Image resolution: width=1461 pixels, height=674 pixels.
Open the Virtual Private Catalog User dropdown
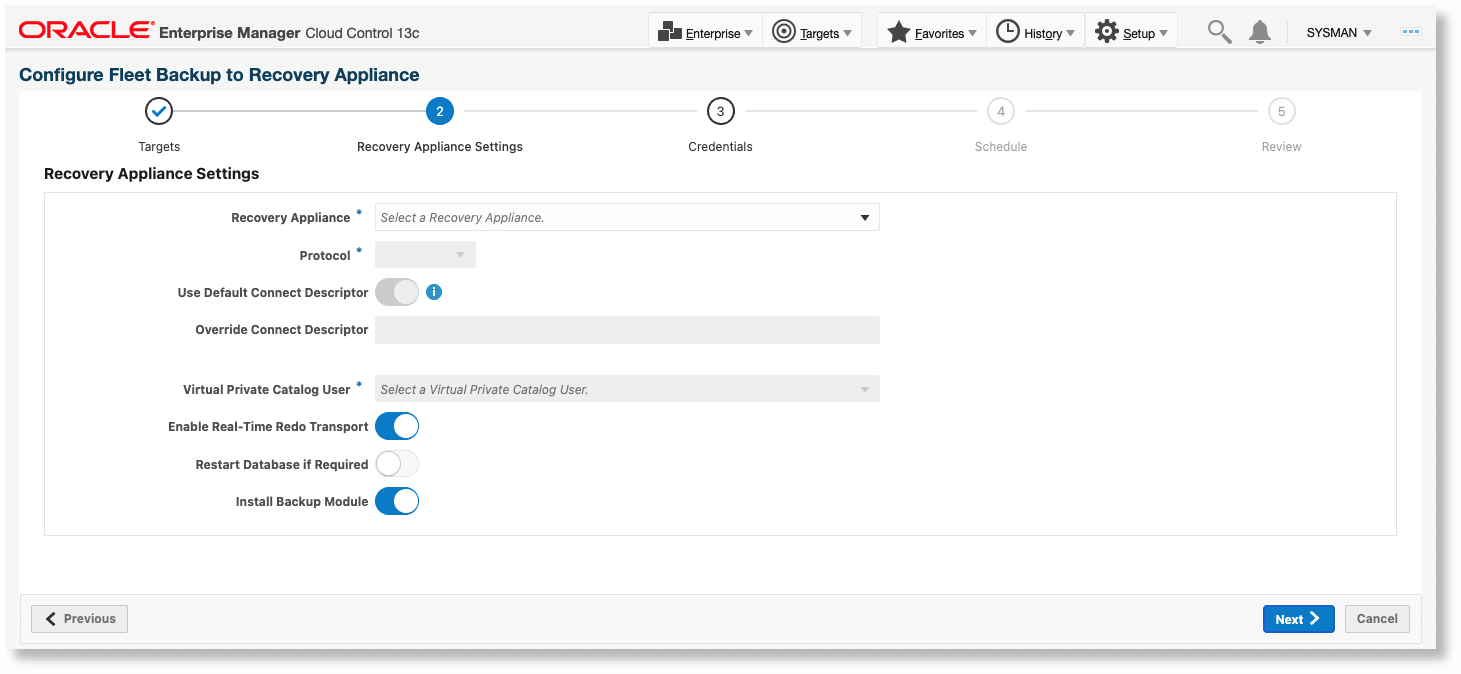click(x=864, y=388)
